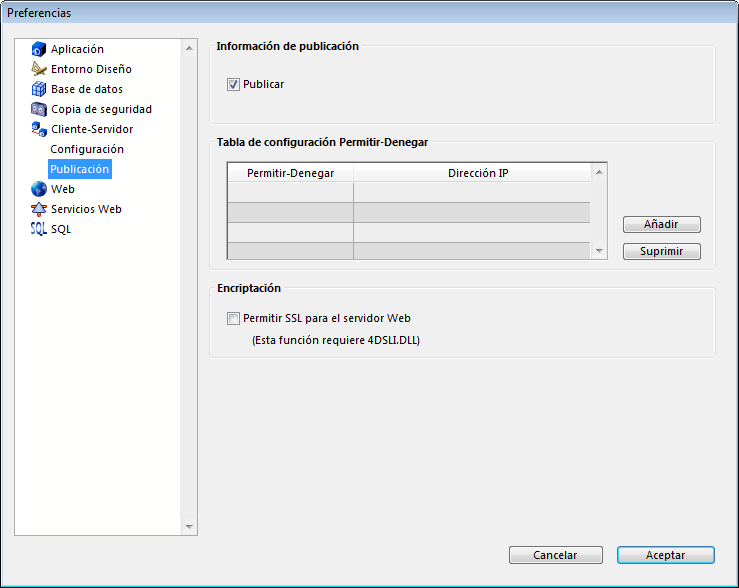Screen dimensions: 739x588
Task: Select the Publicación subpage
Action: click(80, 169)
